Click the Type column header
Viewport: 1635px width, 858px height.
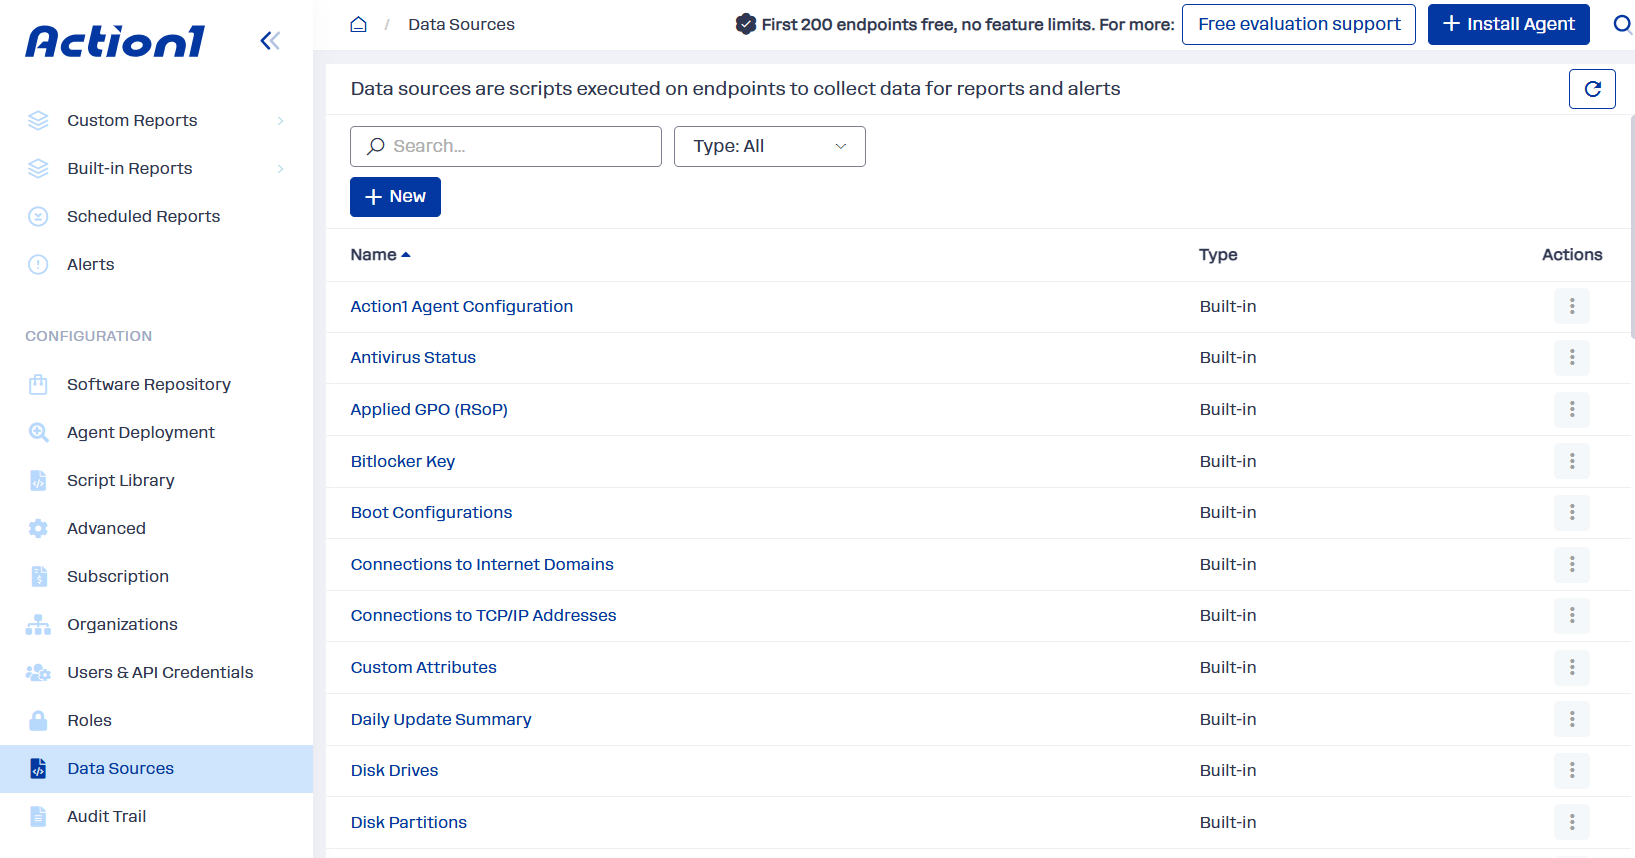(x=1218, y=255)
